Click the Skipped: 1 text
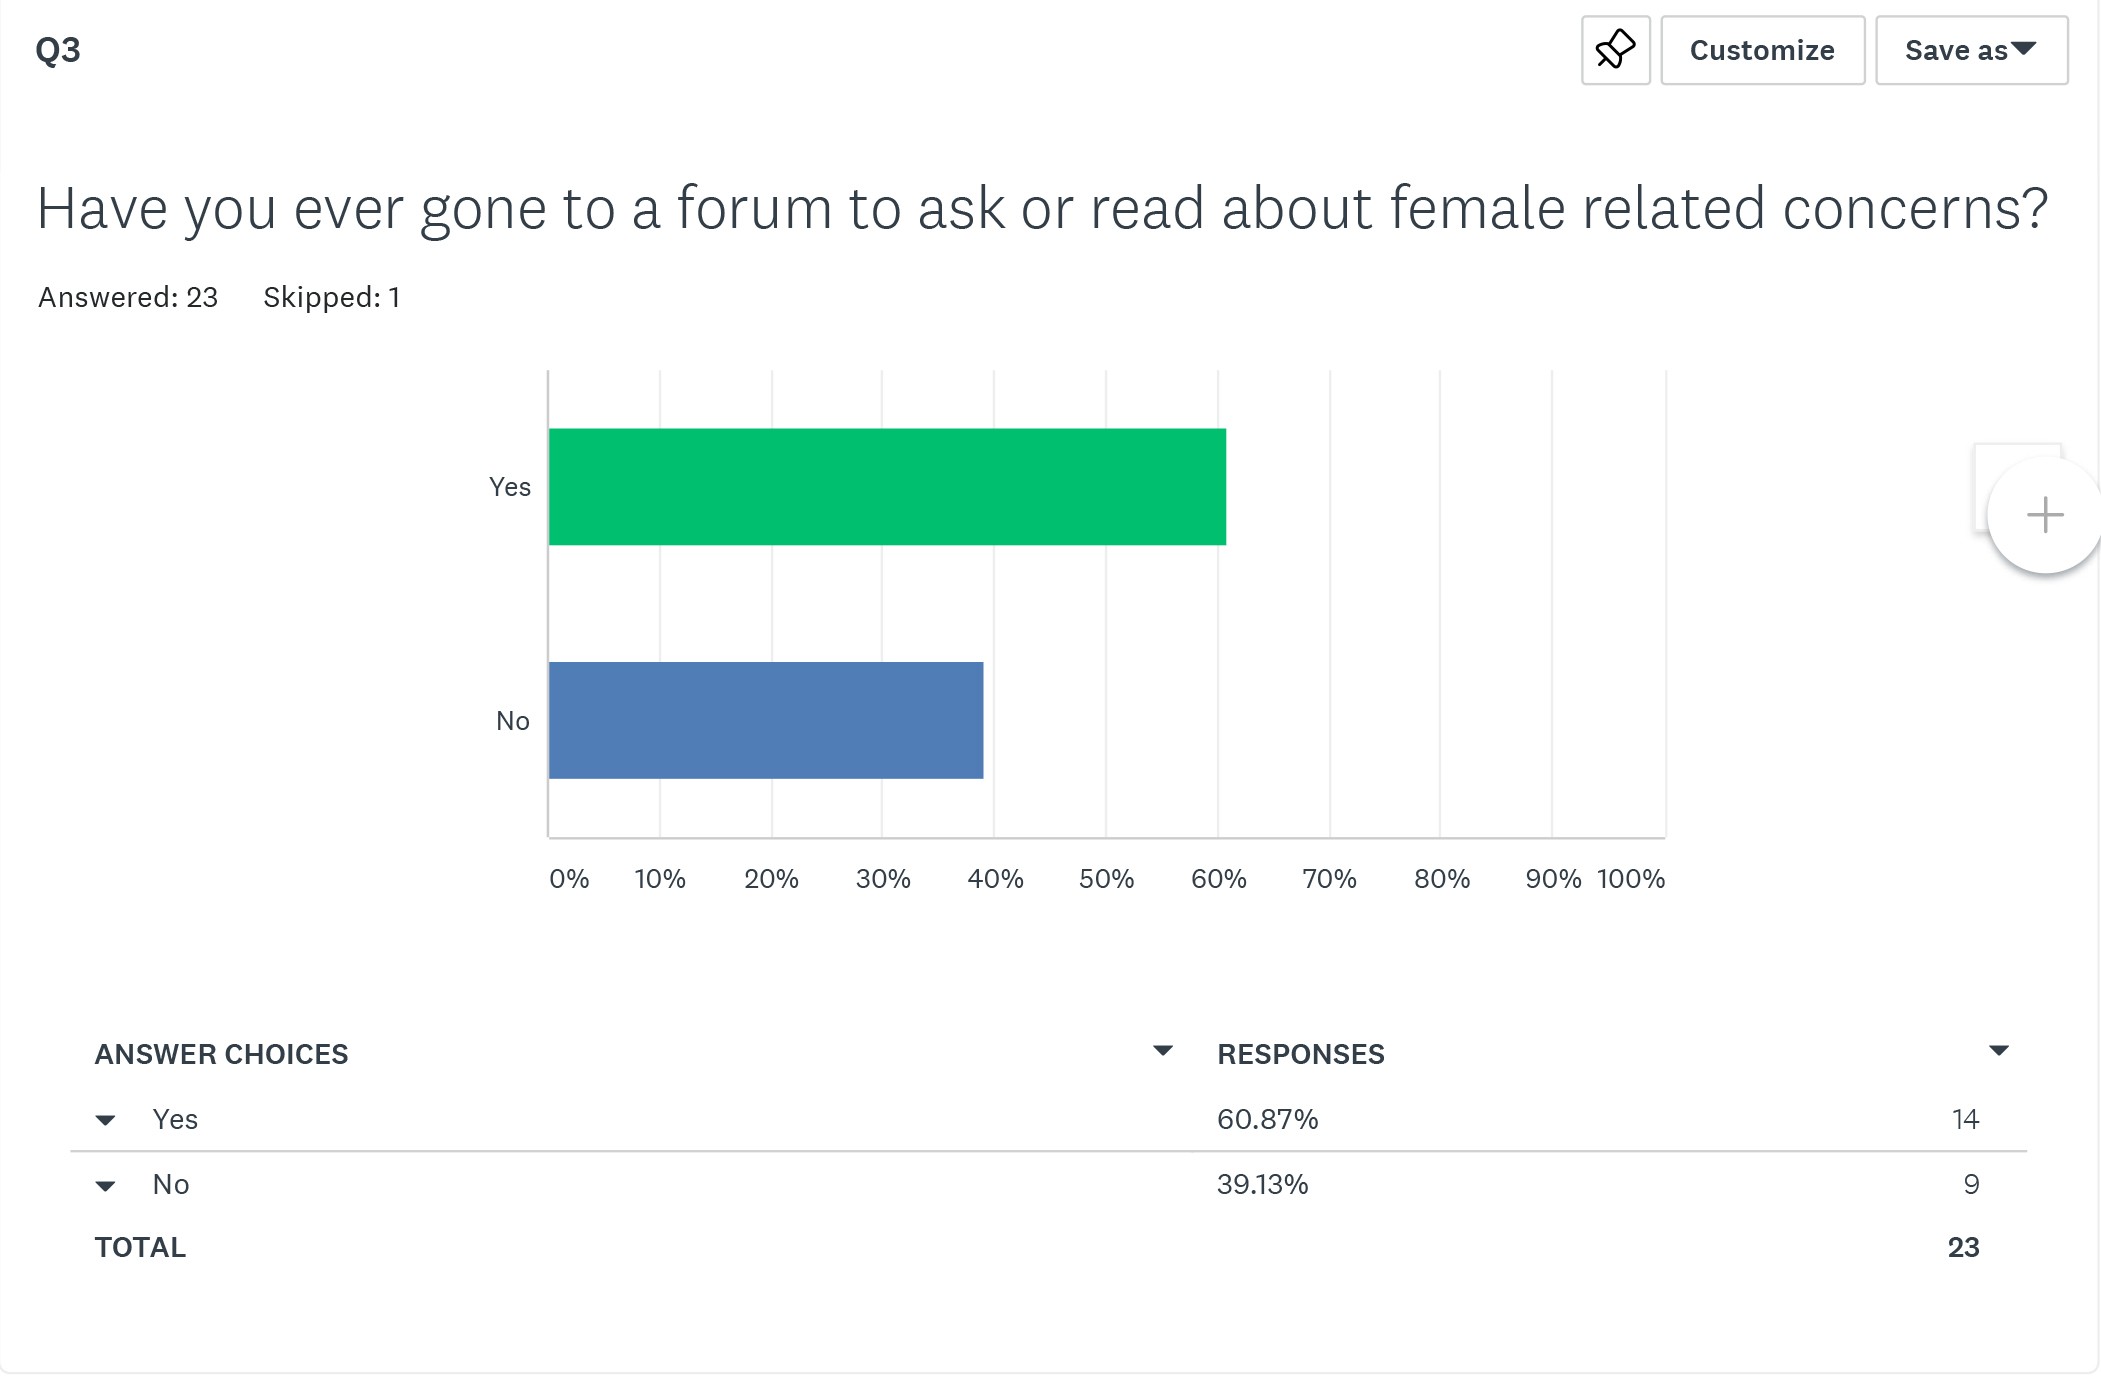The image size is (2101, 1383). pyautogui.click(x=332, y=298)
